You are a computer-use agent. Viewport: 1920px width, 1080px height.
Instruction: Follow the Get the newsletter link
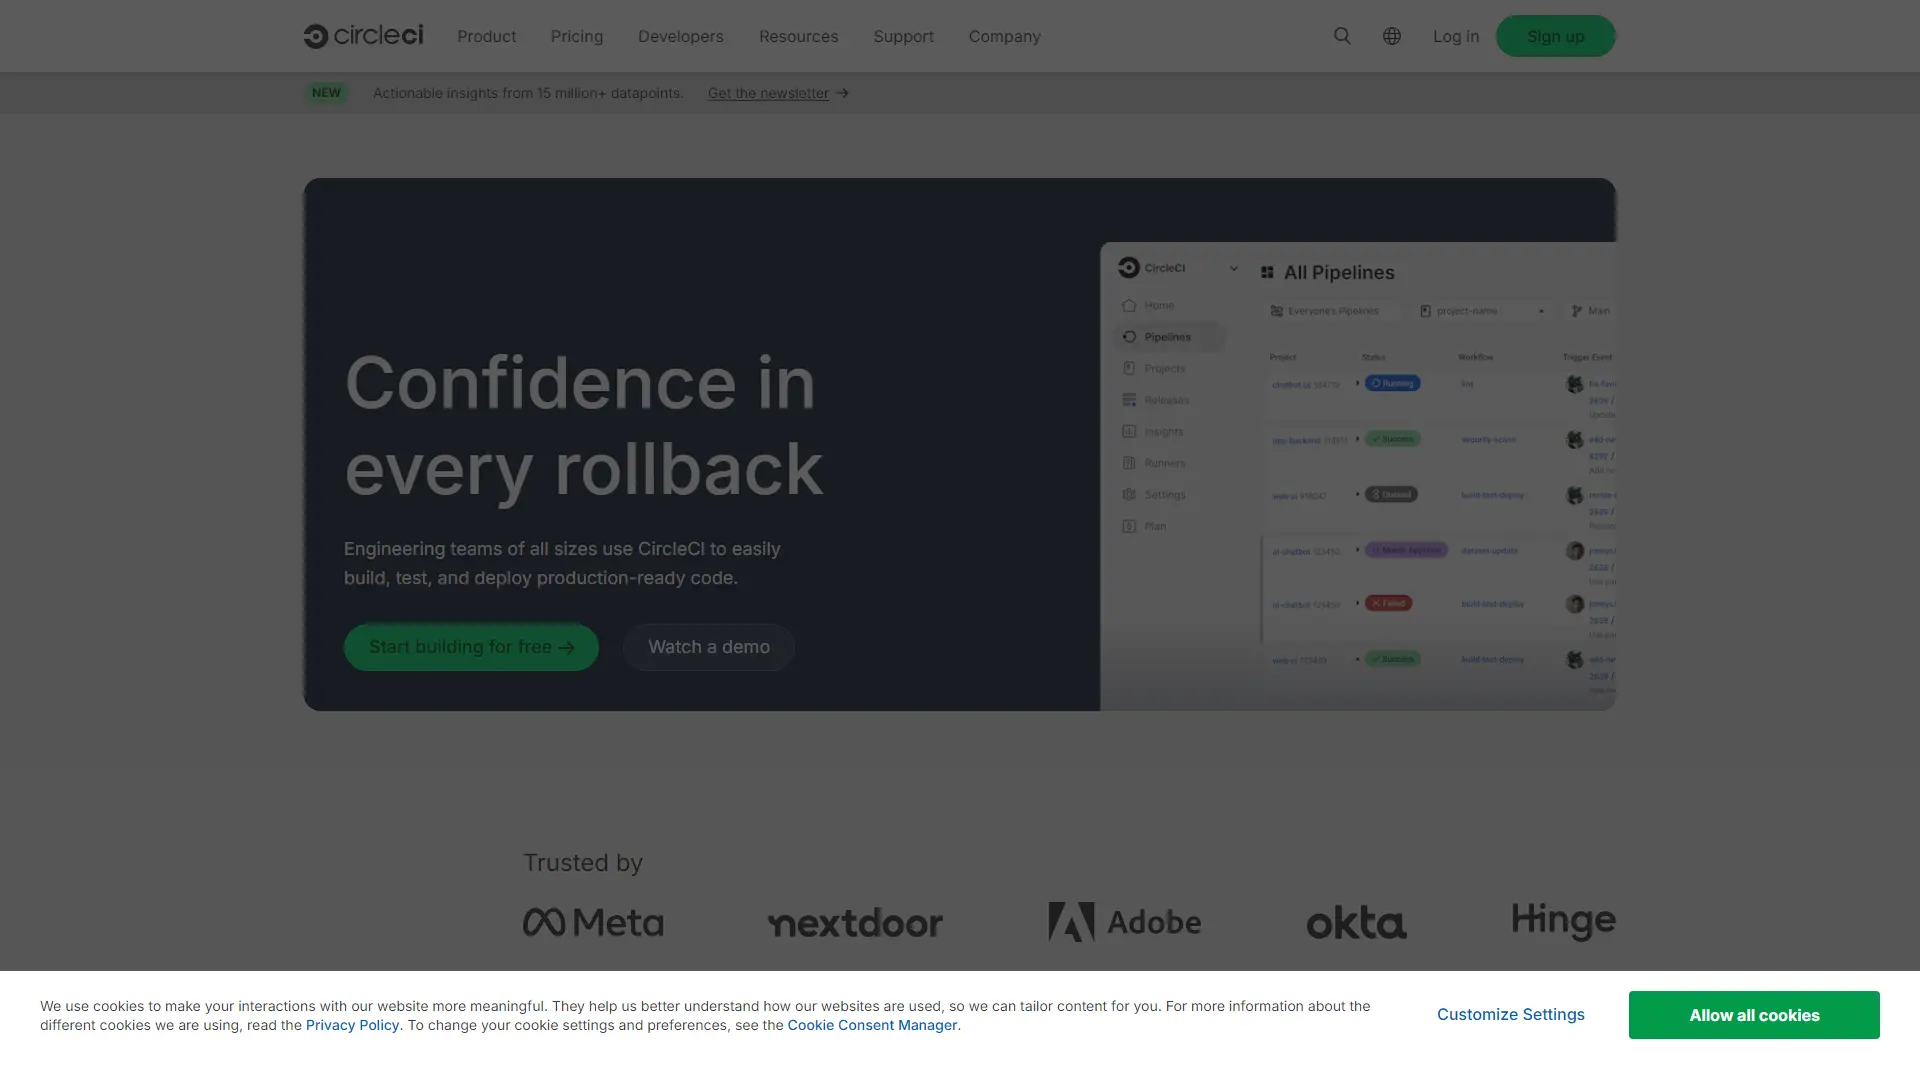768,93
